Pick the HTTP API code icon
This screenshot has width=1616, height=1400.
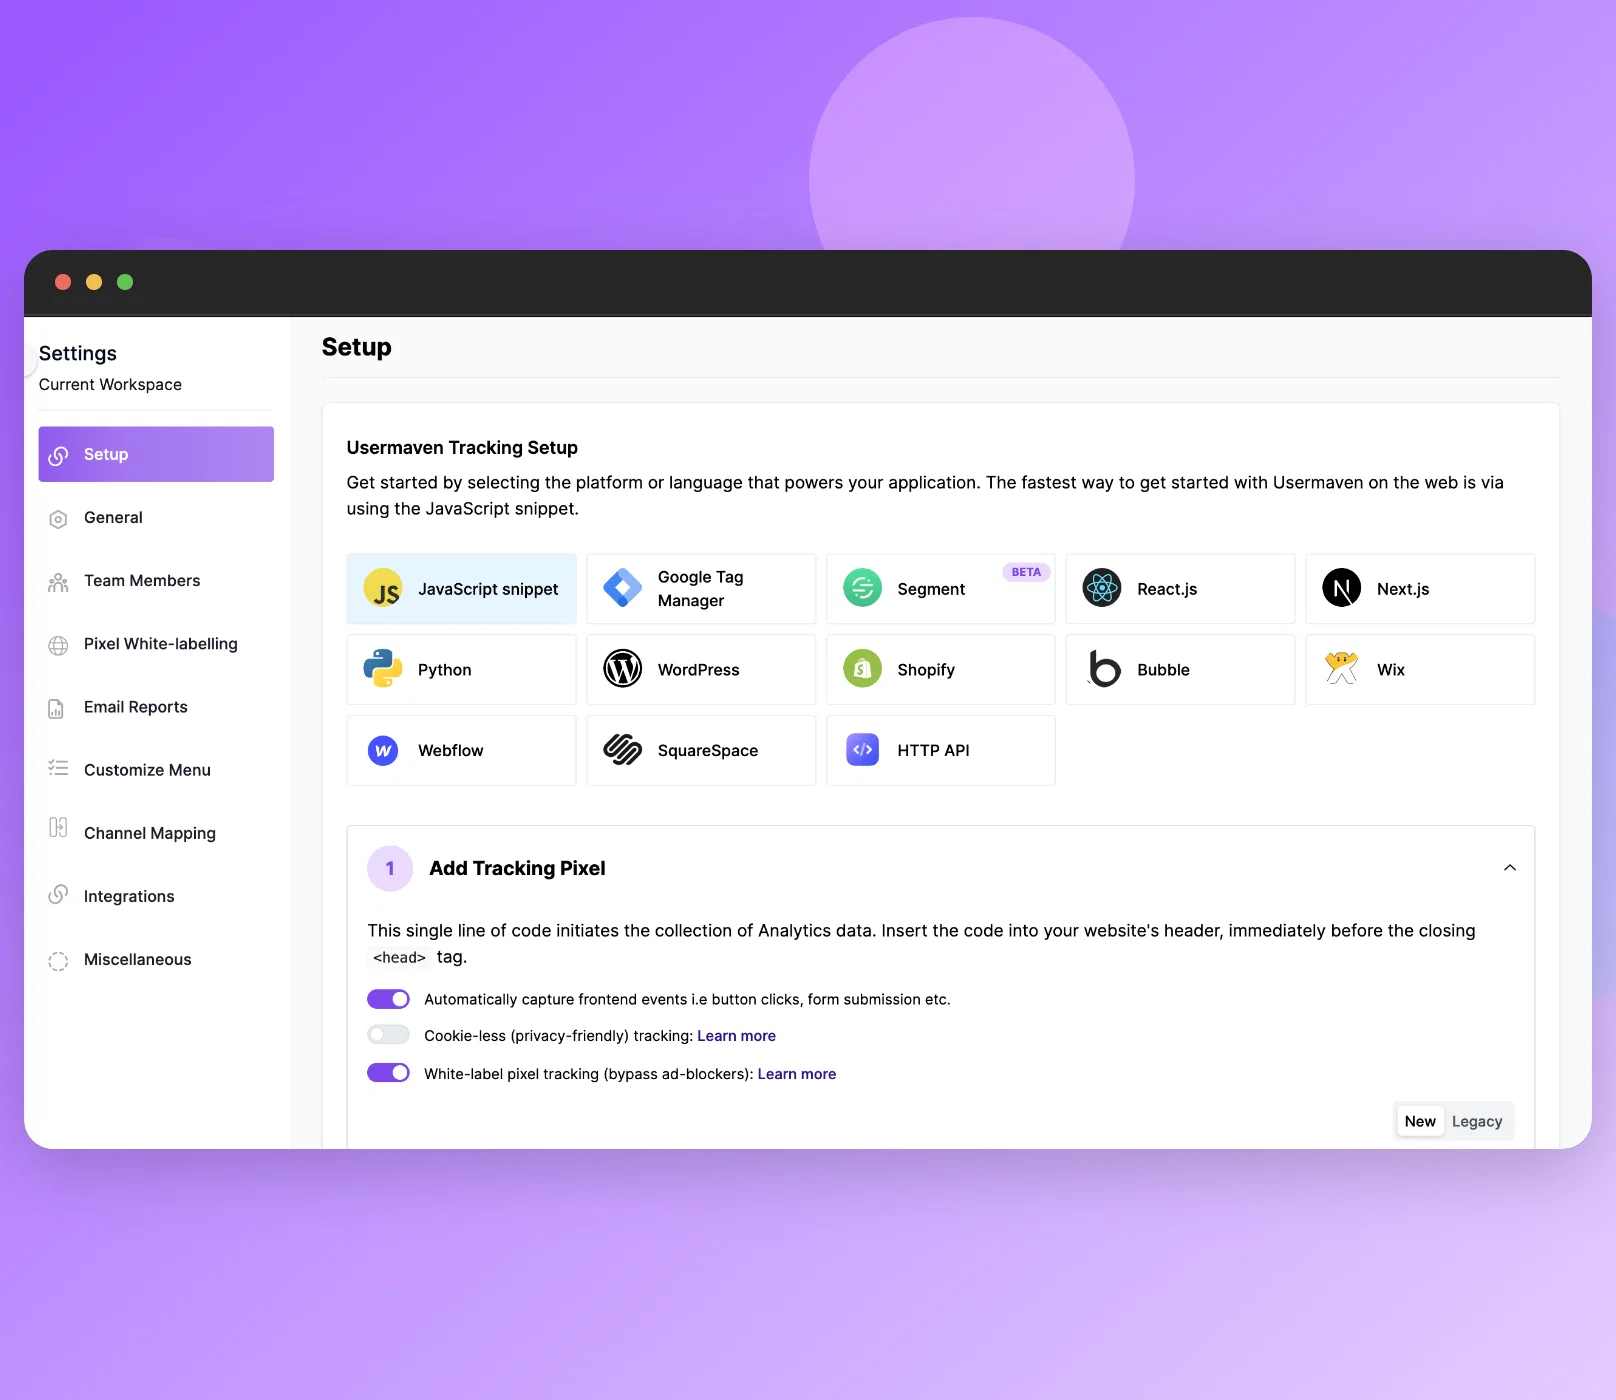point(862,750)
